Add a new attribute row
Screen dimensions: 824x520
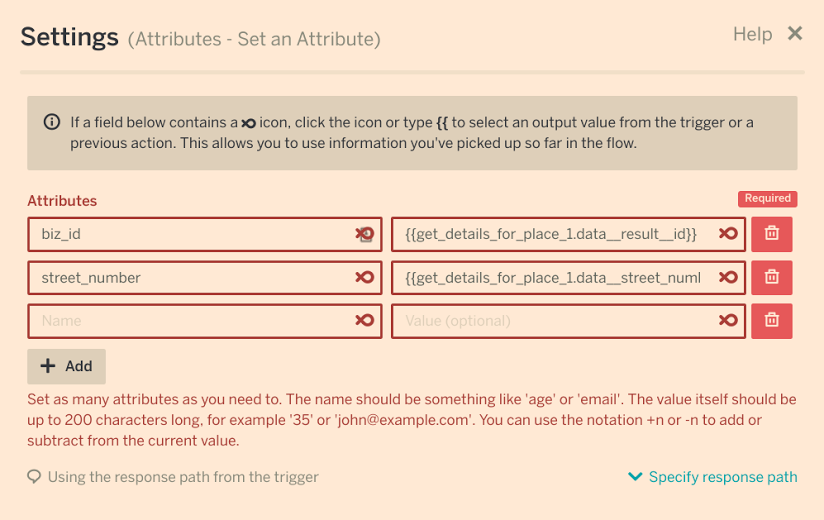(66, 366)
